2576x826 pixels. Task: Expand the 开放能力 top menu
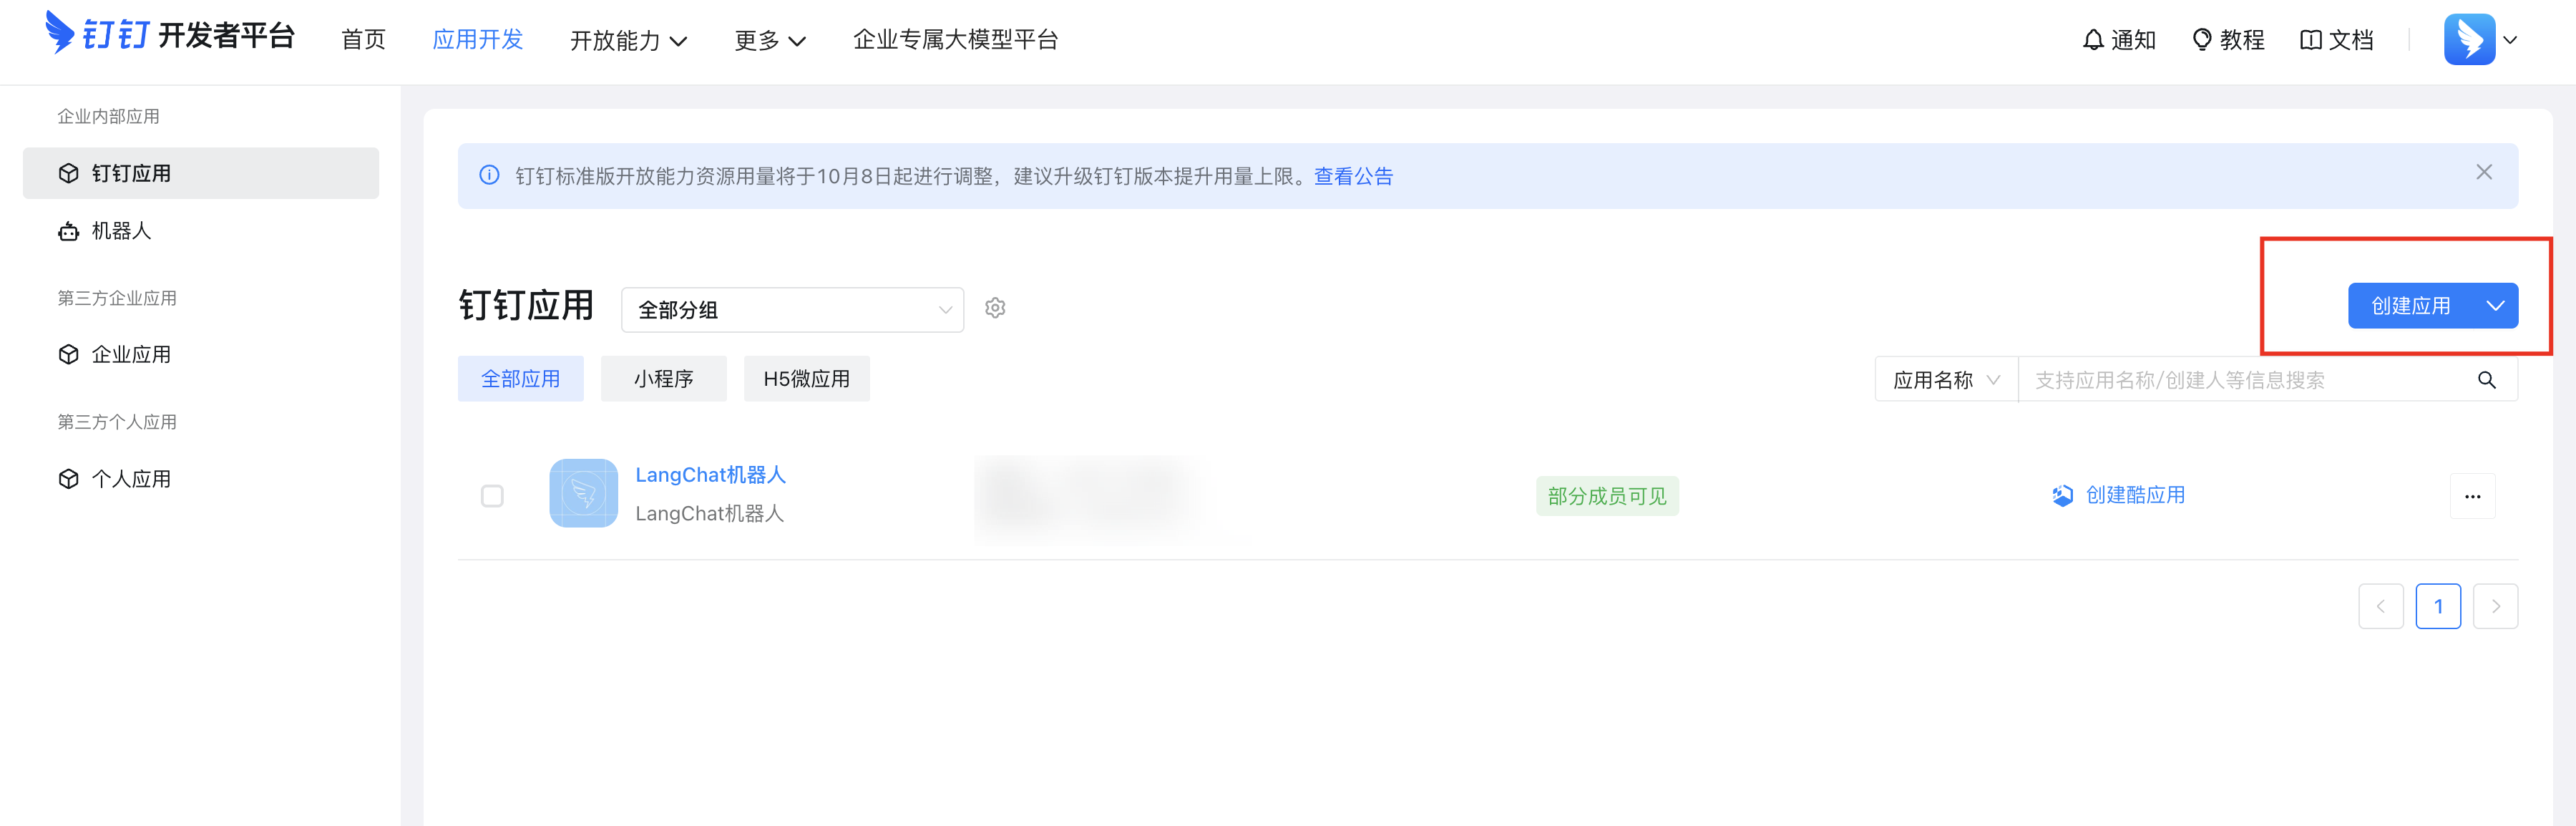pyautogui.click(x=628, y=40)
